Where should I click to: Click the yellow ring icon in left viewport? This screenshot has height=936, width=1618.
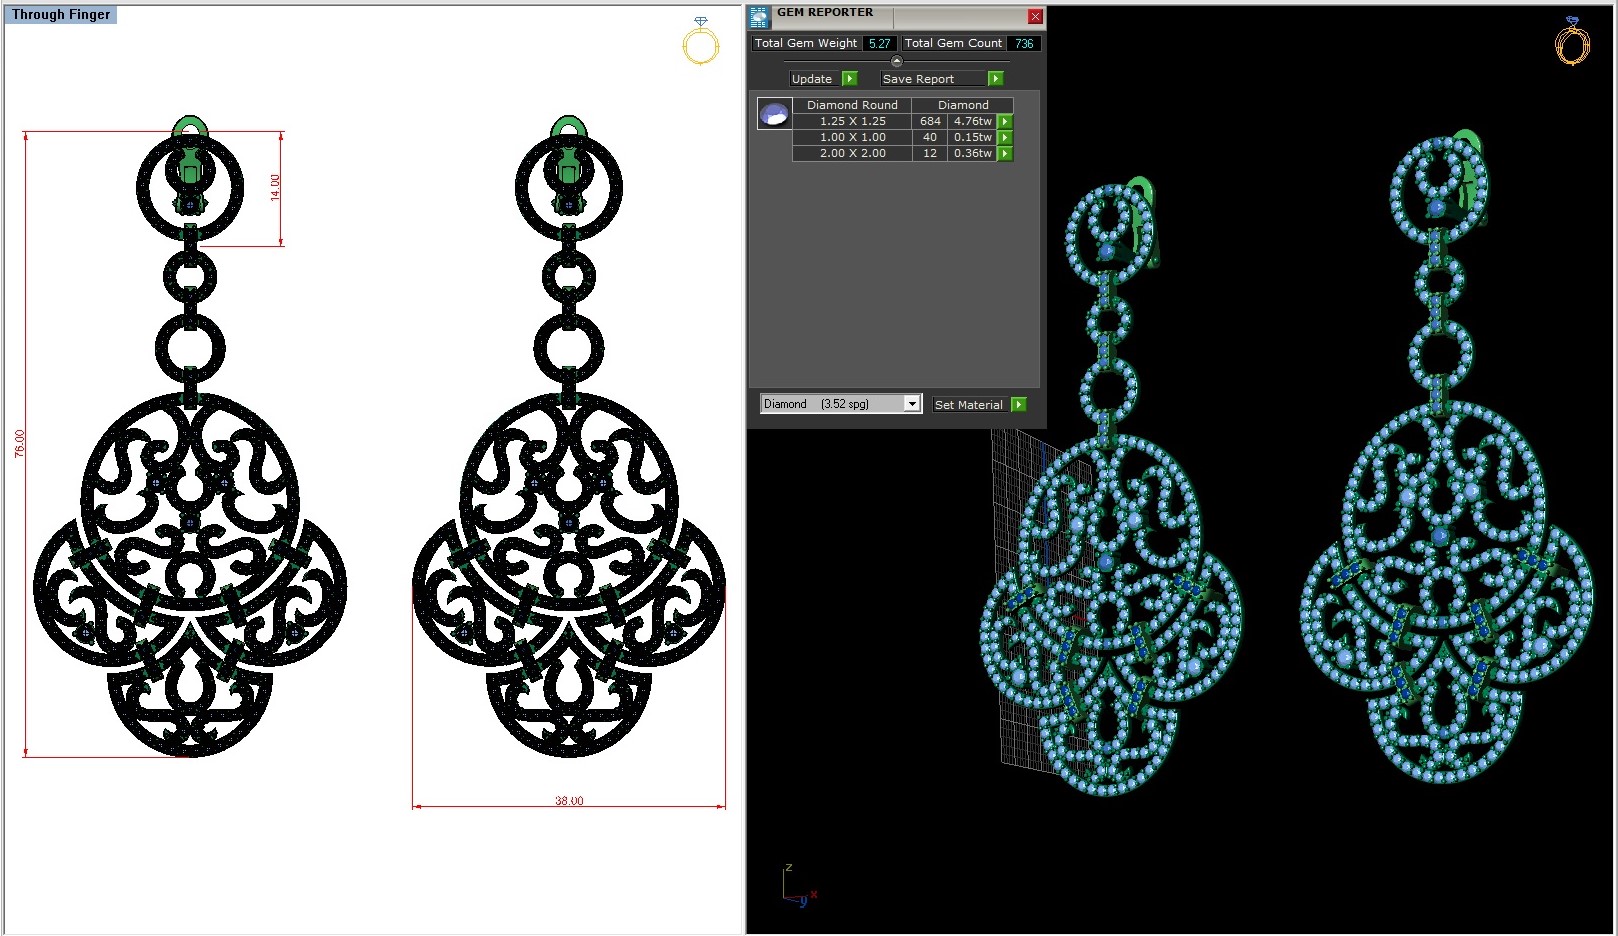click(700, 42)
